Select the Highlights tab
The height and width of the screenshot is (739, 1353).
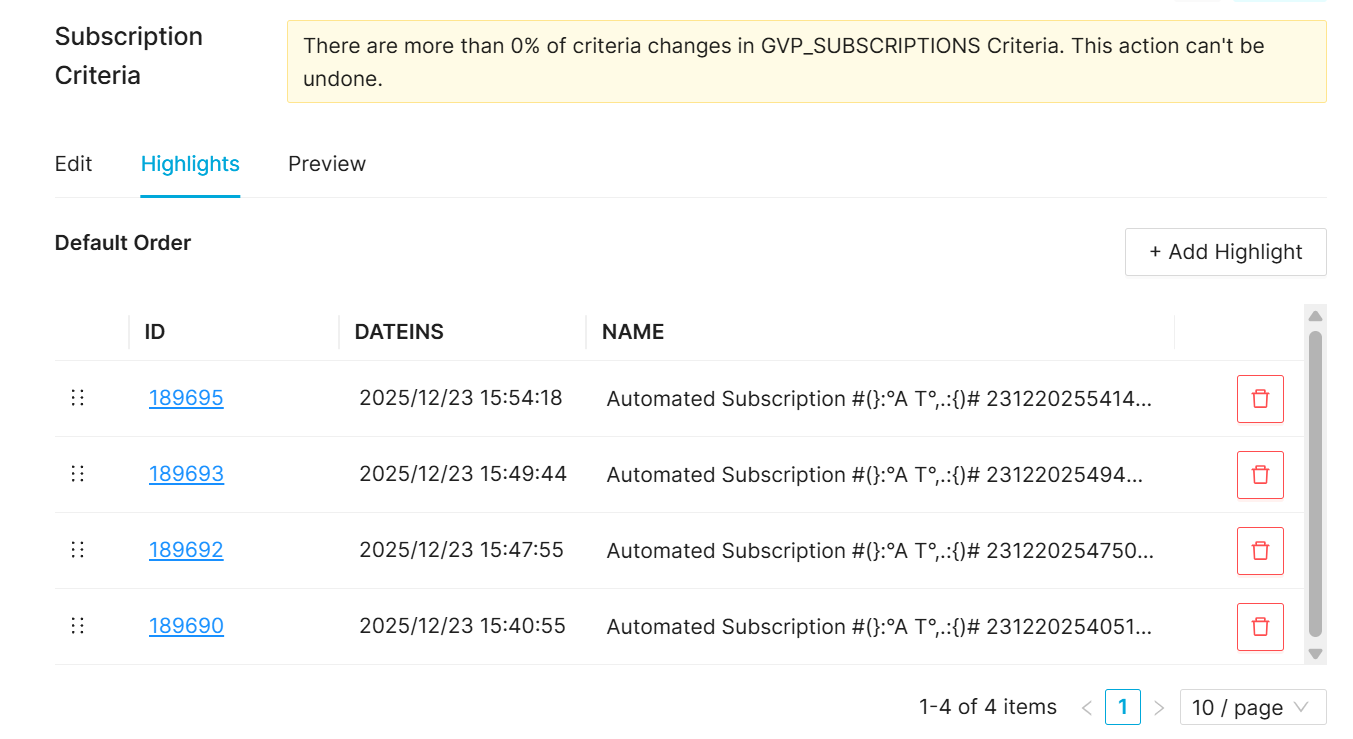coord(190,164)
